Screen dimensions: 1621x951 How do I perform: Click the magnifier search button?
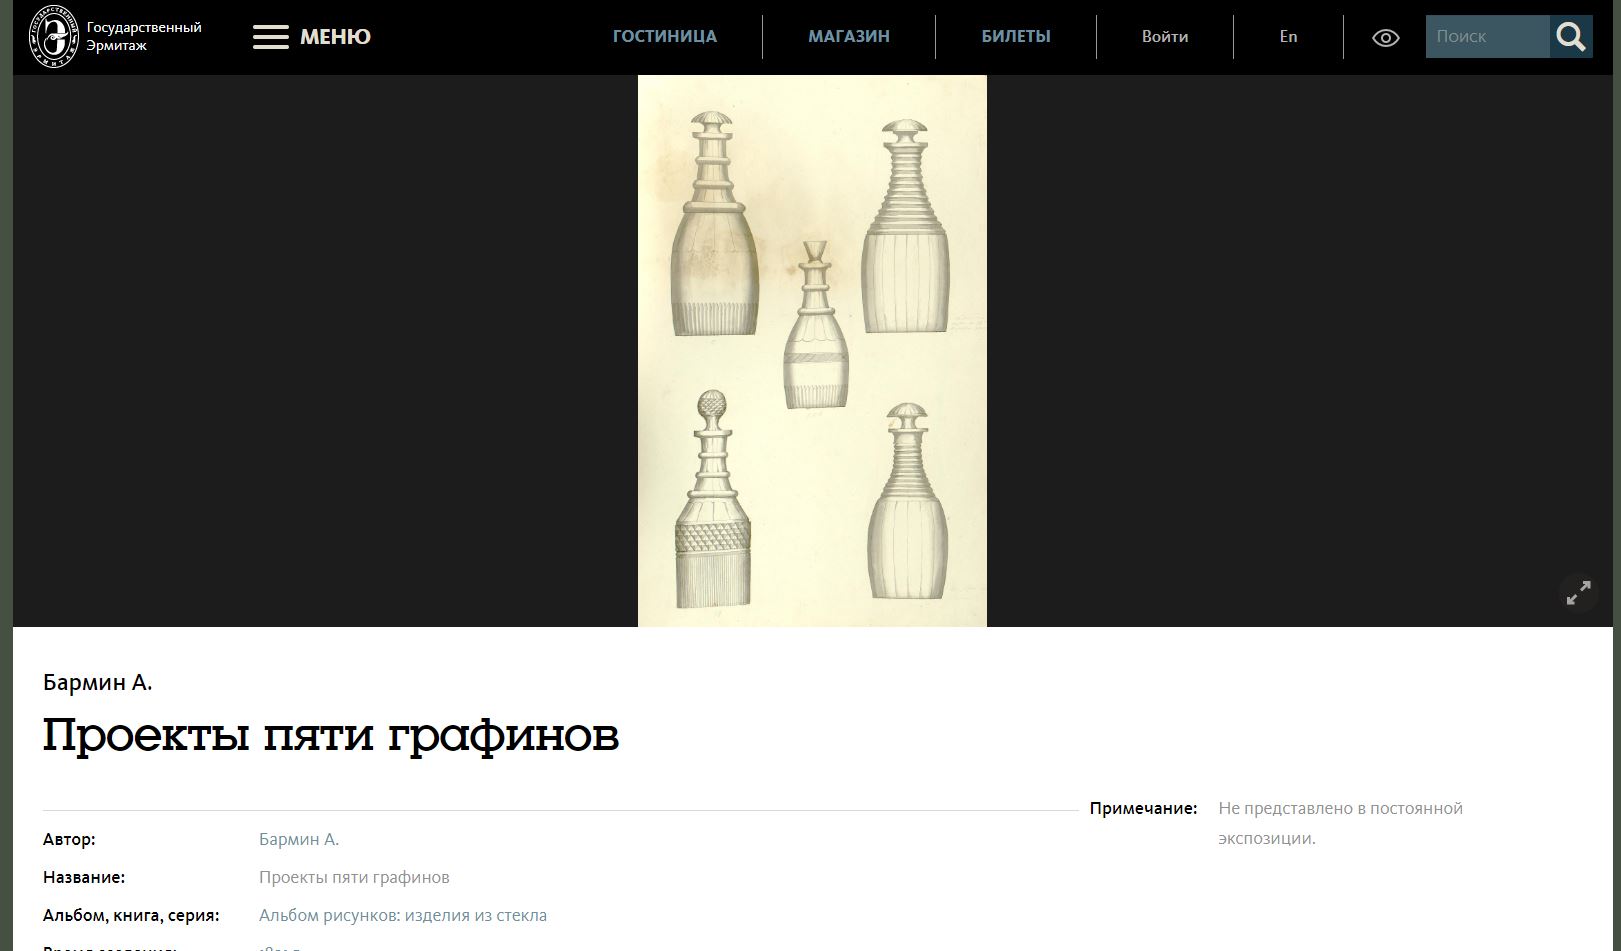point(1571,37)
